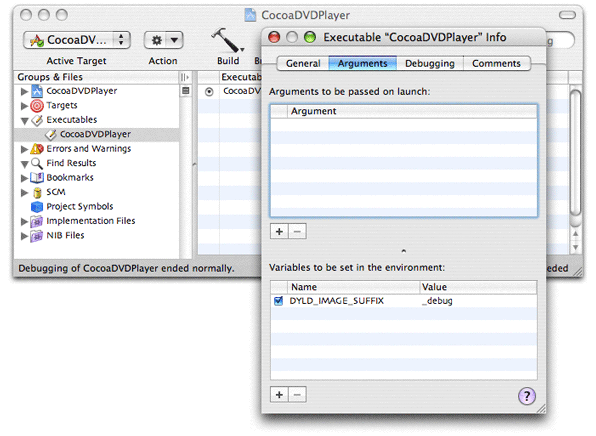
Task: Open help with the question mark button
Action: [x=526, y=396]
